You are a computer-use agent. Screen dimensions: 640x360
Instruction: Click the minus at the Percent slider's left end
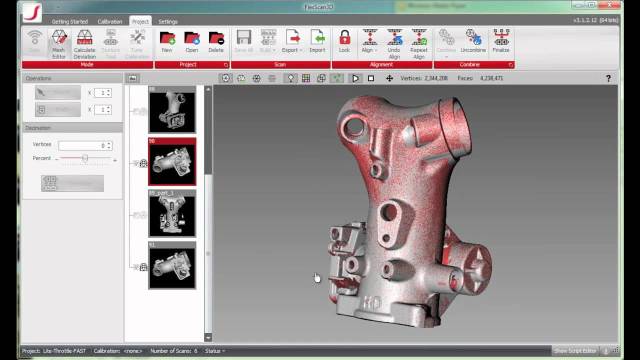(57, 159)
